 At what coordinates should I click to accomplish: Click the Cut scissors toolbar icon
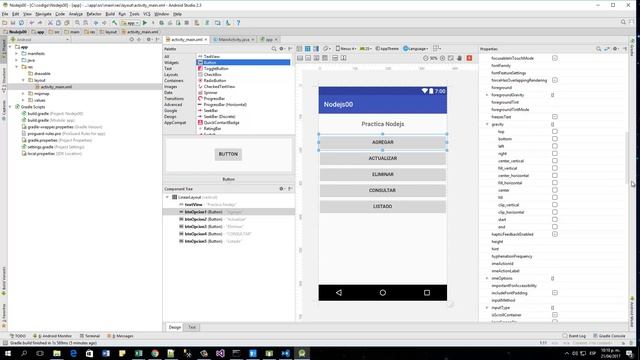coord(50,23)
